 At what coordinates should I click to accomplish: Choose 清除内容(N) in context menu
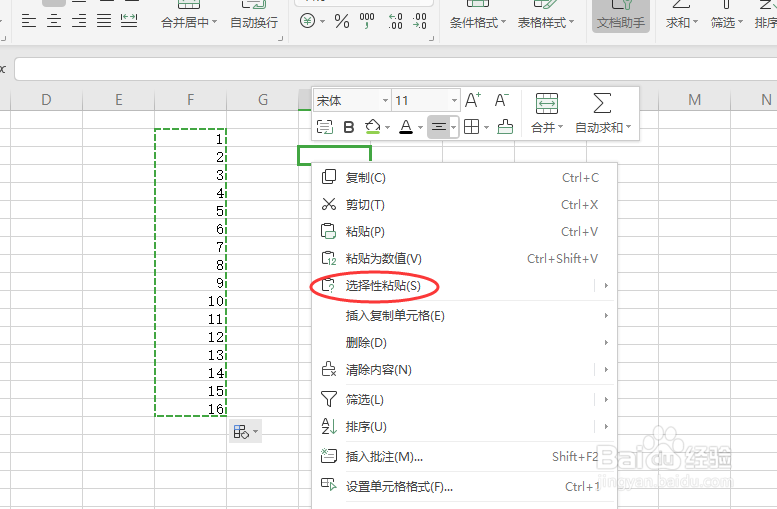point(464,370)
